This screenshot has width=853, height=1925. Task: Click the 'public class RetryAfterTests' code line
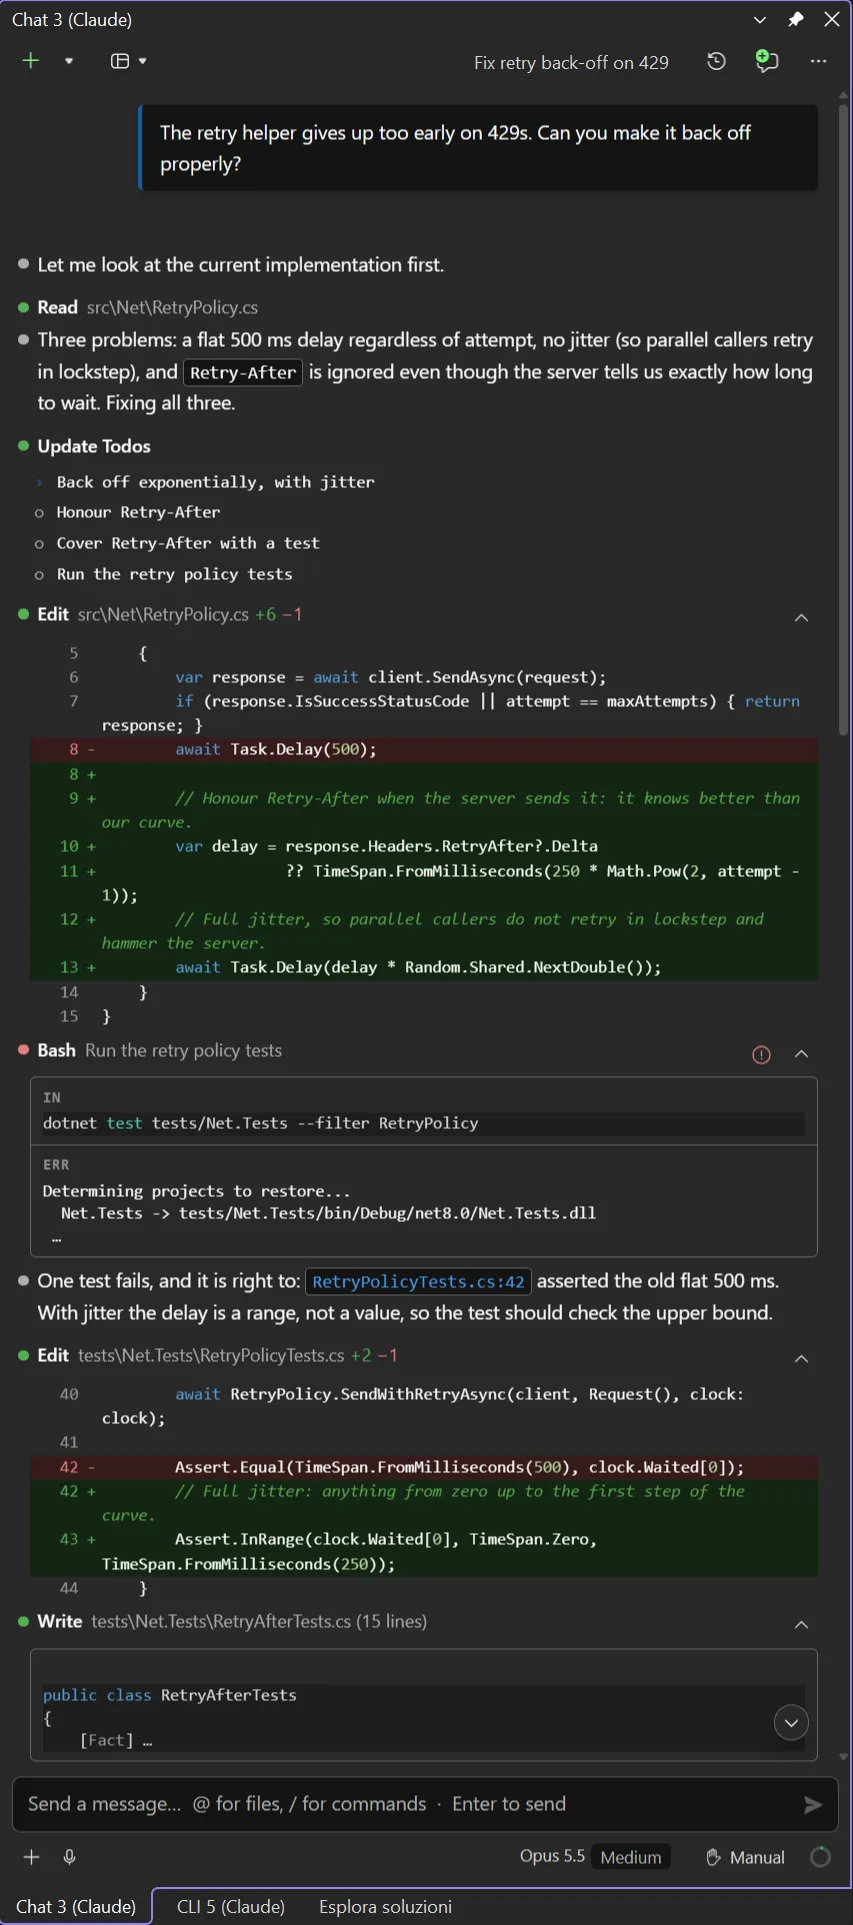[x=170, y=1695]
